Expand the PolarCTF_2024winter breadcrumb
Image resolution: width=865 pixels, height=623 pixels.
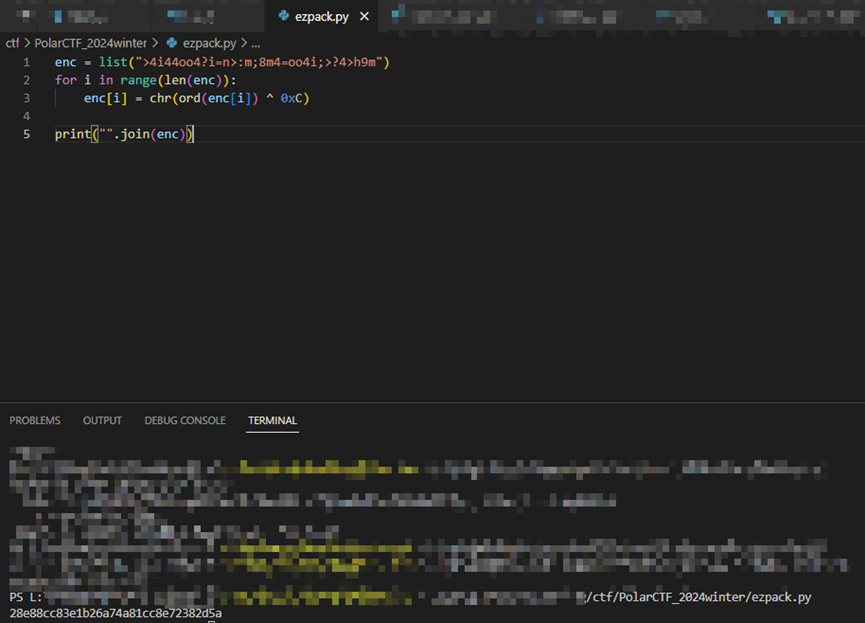click(x=90, y=44)
